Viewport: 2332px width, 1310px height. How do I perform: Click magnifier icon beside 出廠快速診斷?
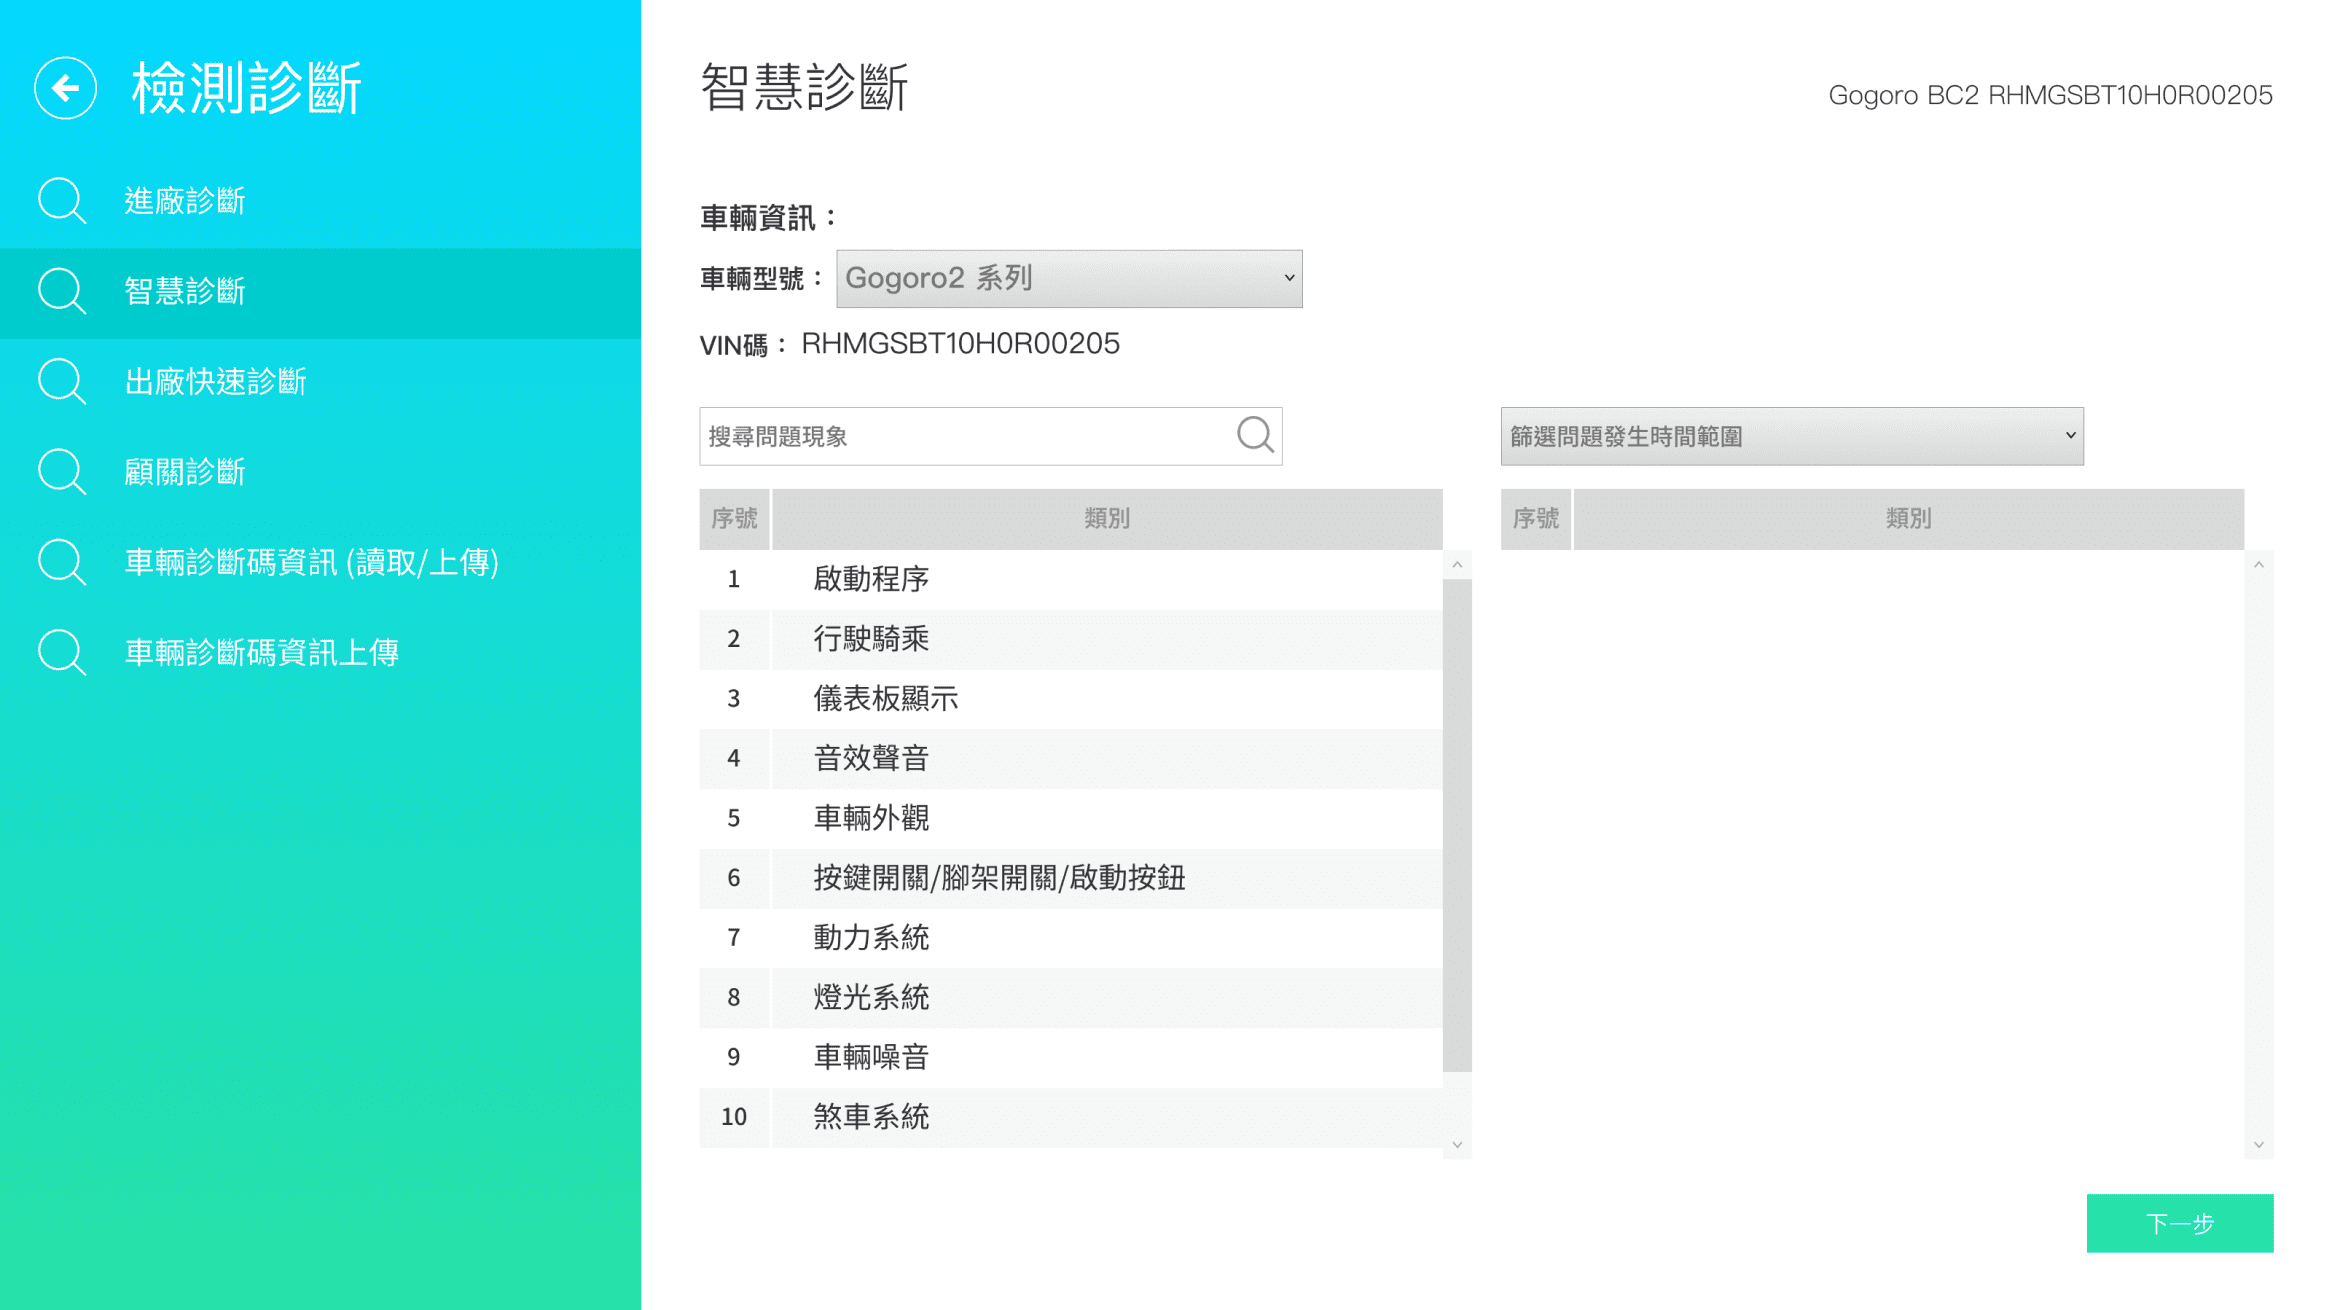(61, 381)
